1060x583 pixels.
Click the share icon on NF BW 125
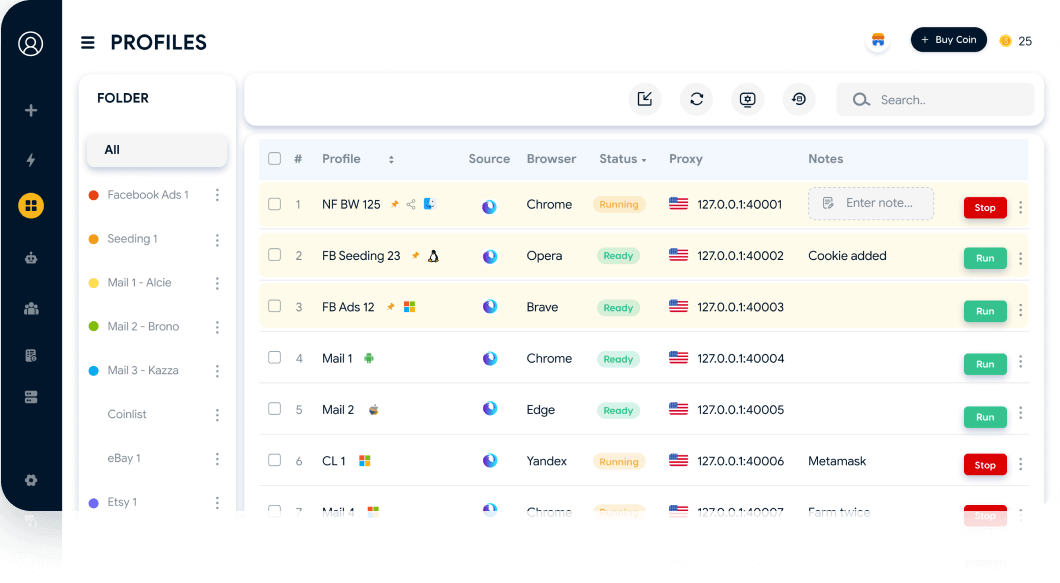[x=411, y=204]
